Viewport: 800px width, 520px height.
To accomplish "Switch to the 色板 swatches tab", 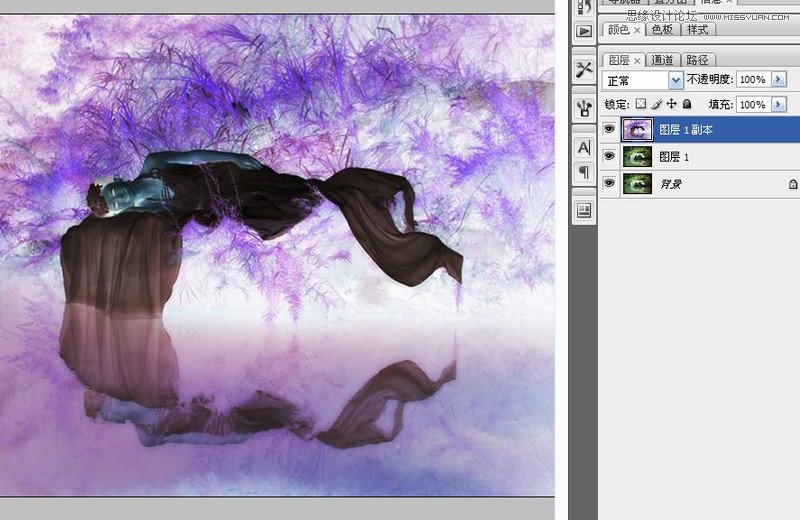I will click(662, 30).
